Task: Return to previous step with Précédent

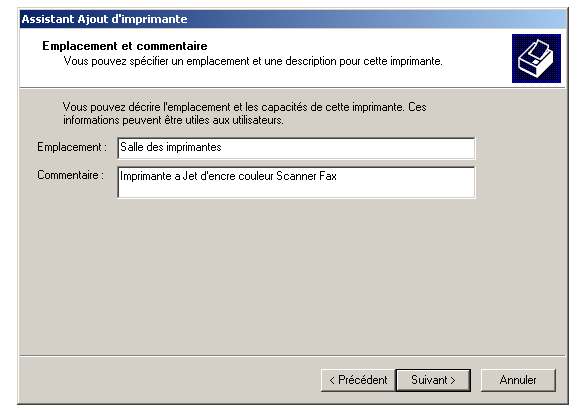Action: 358,380
